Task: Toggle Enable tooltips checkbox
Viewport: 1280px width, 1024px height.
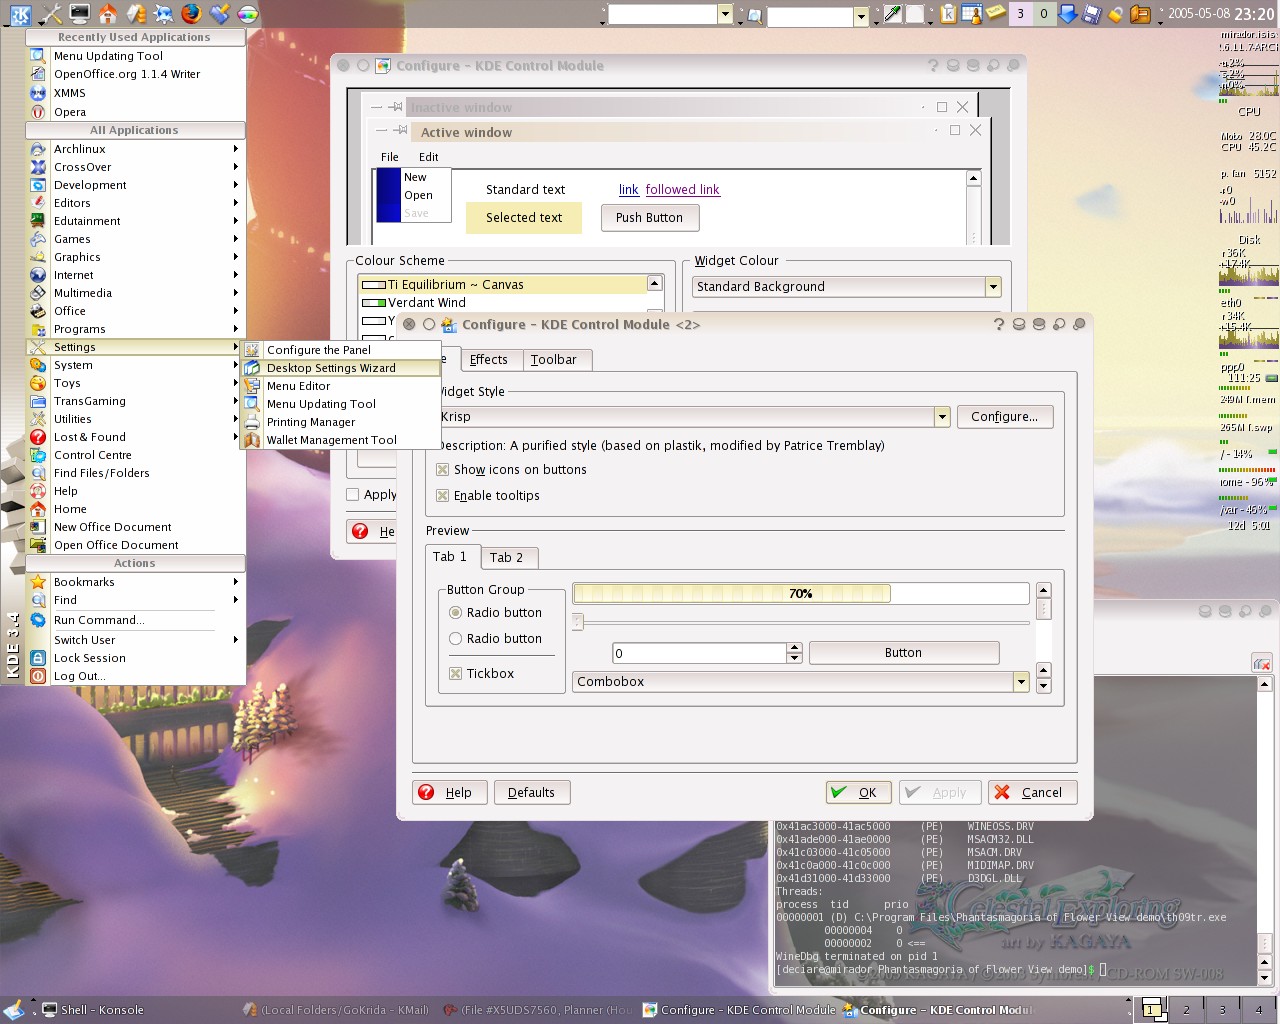Action: click(x=442, y=496)
